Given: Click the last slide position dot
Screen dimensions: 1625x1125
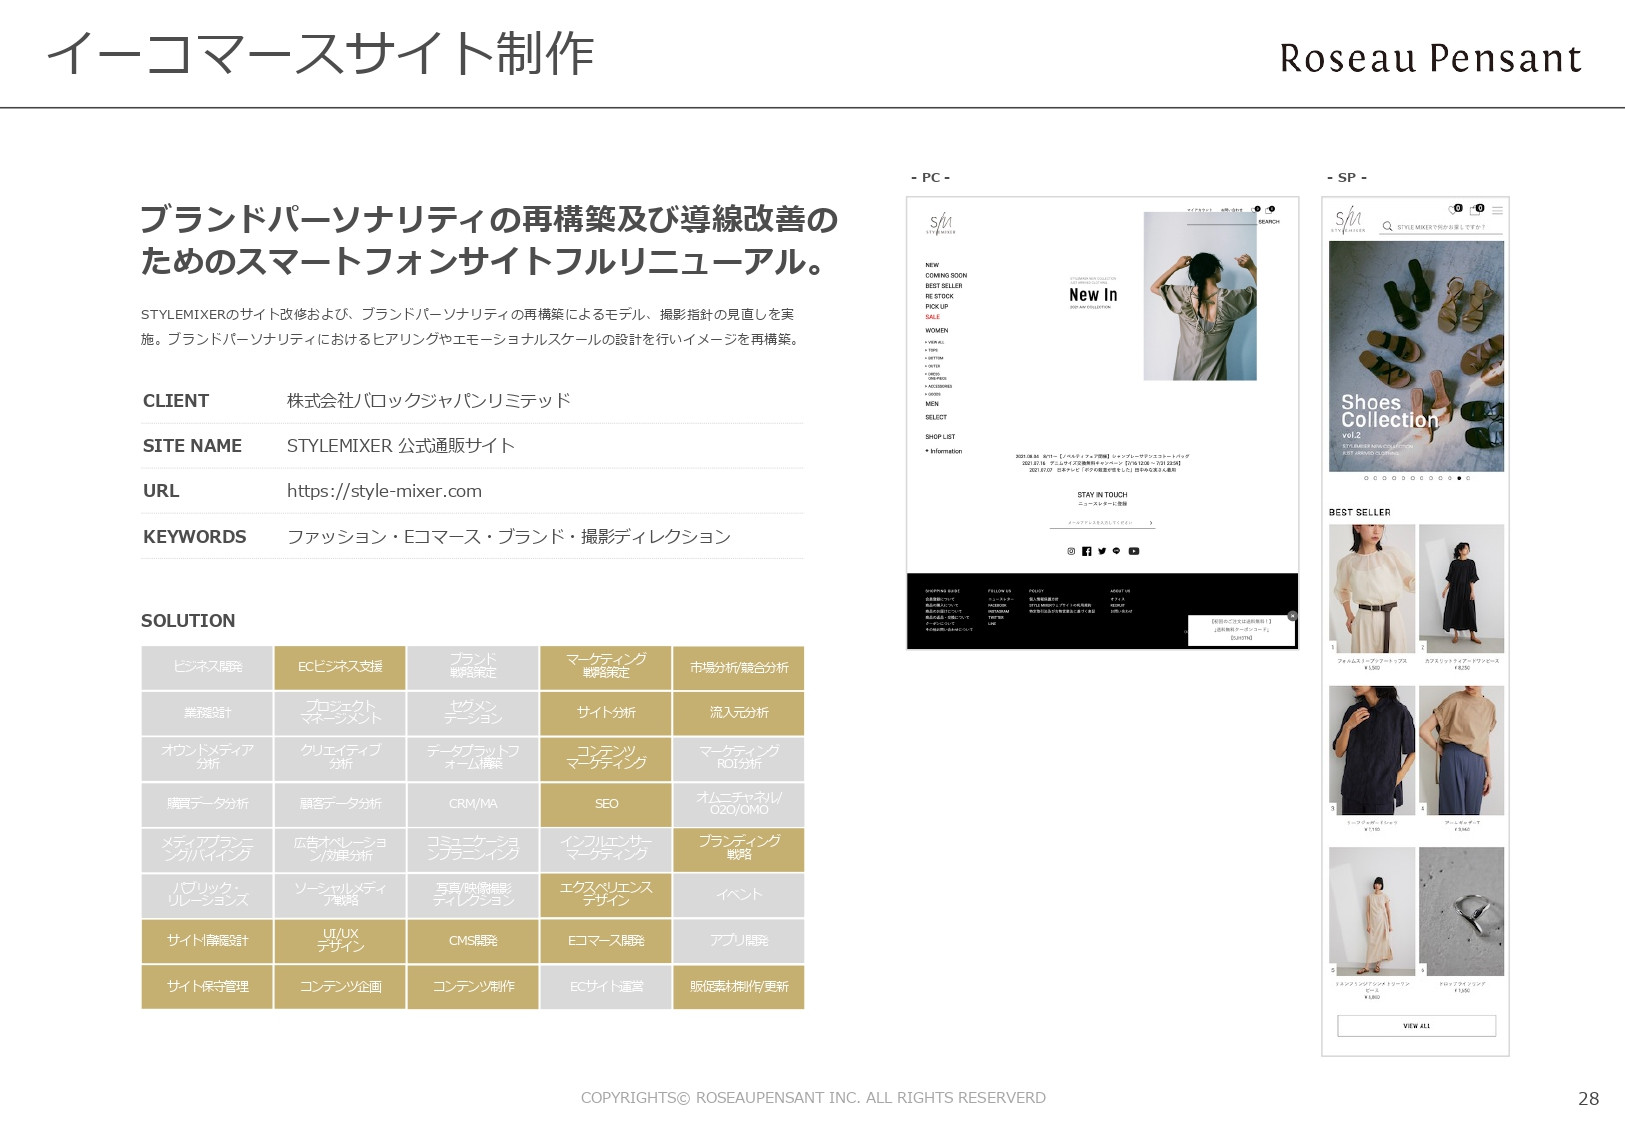Looking at the screenshot, I should (x=1468, y=478).
